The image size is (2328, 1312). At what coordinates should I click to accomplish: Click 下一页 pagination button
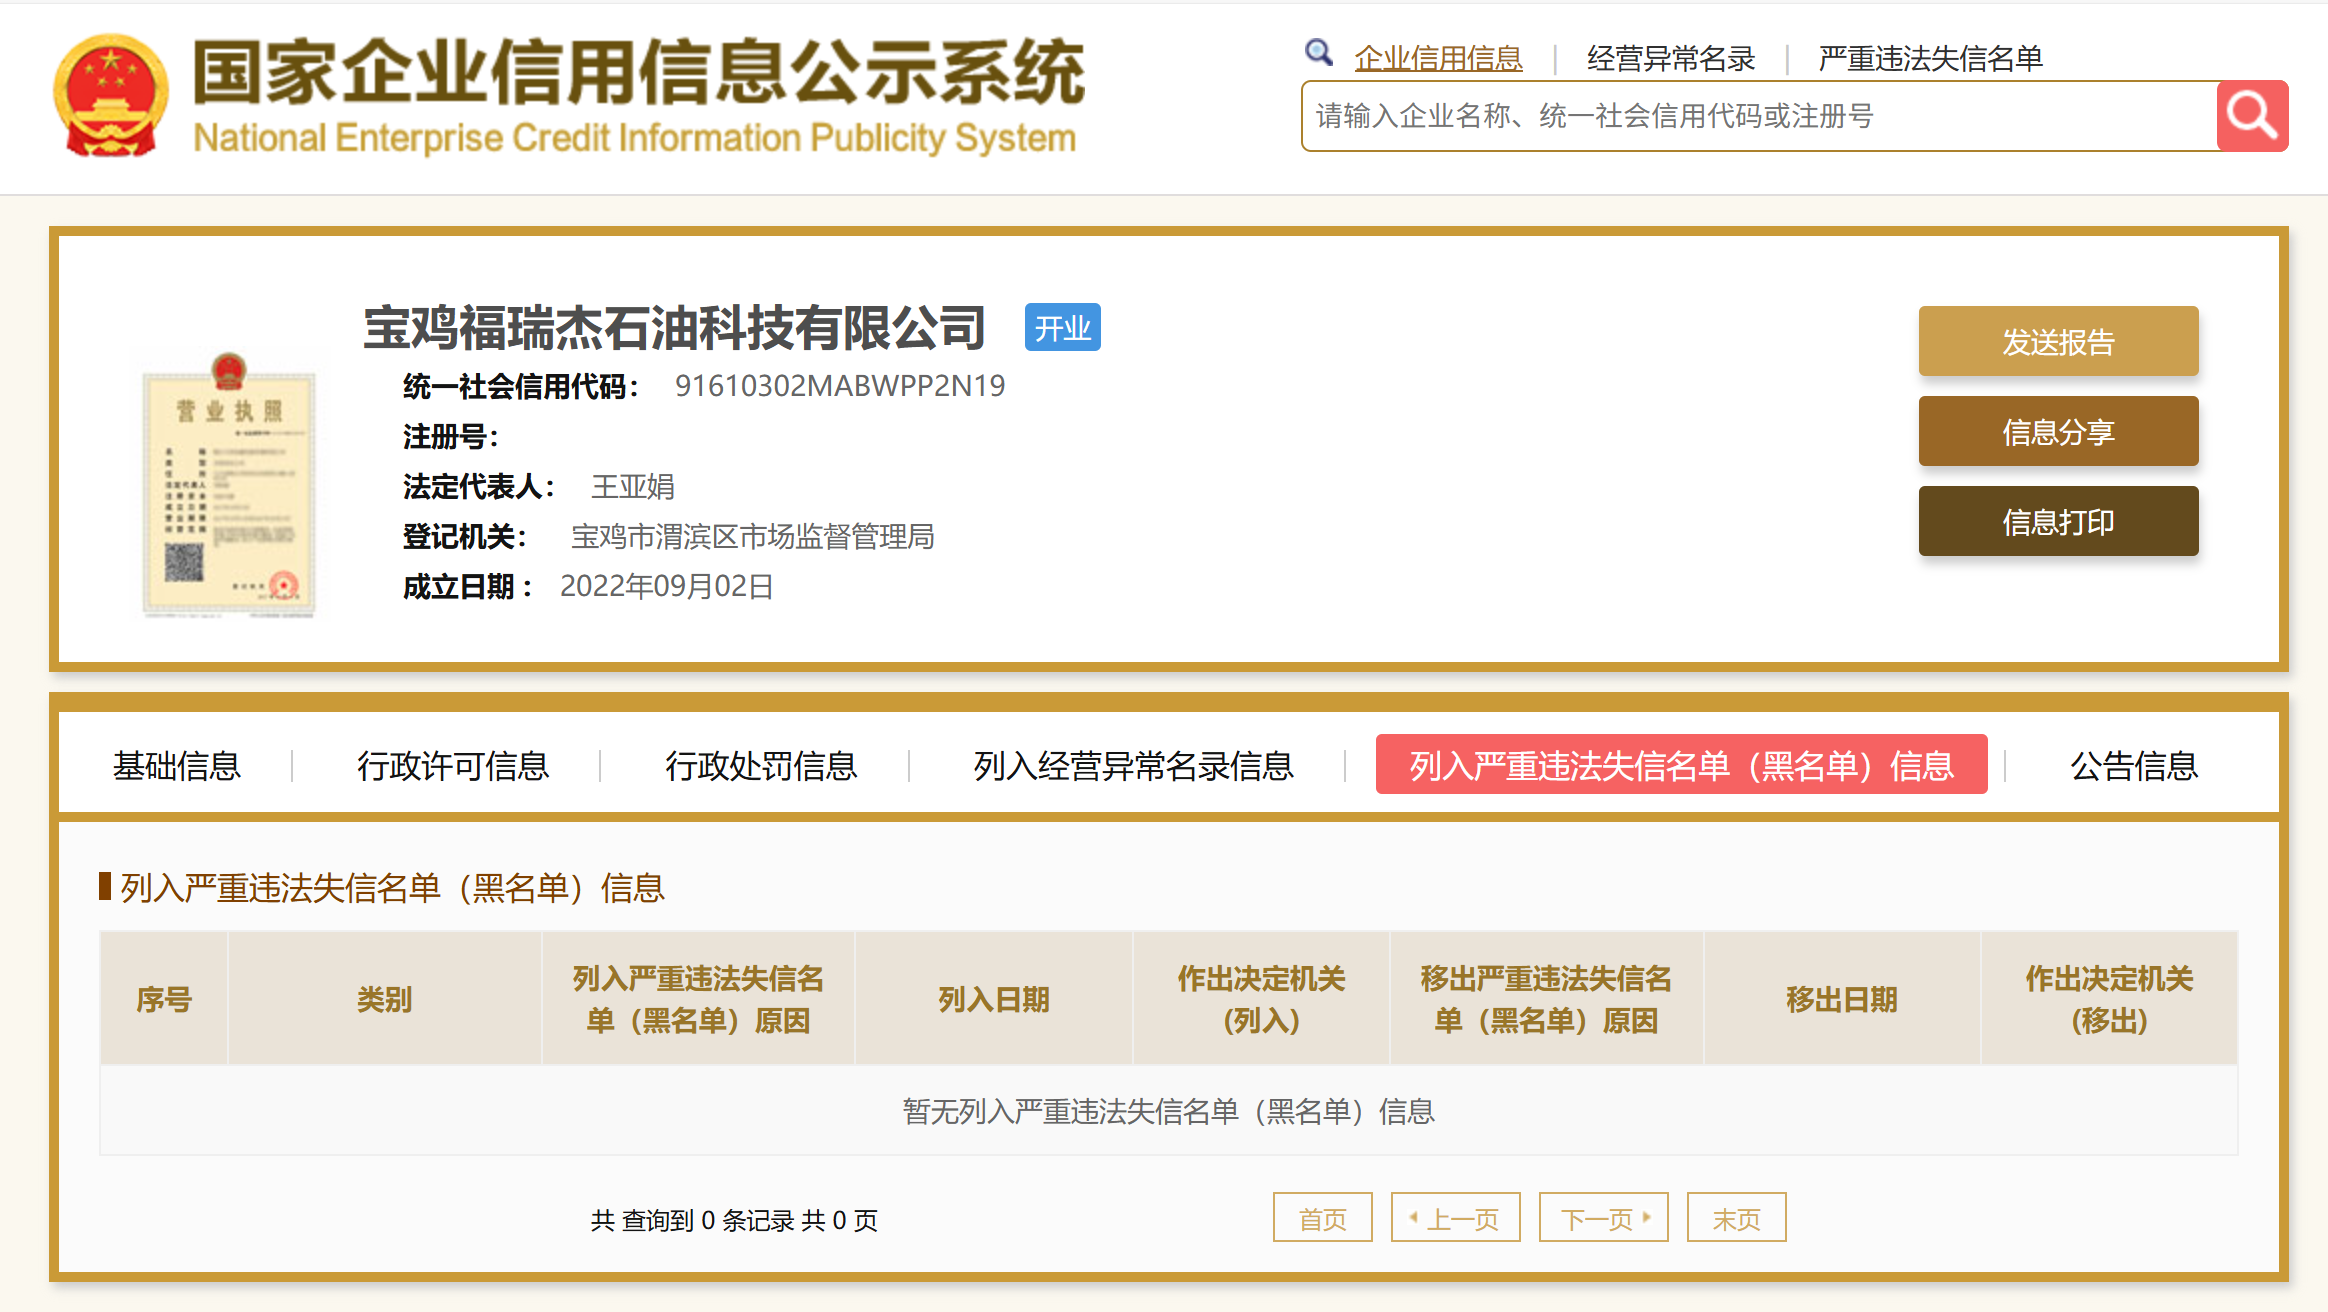(1603, 1218)
